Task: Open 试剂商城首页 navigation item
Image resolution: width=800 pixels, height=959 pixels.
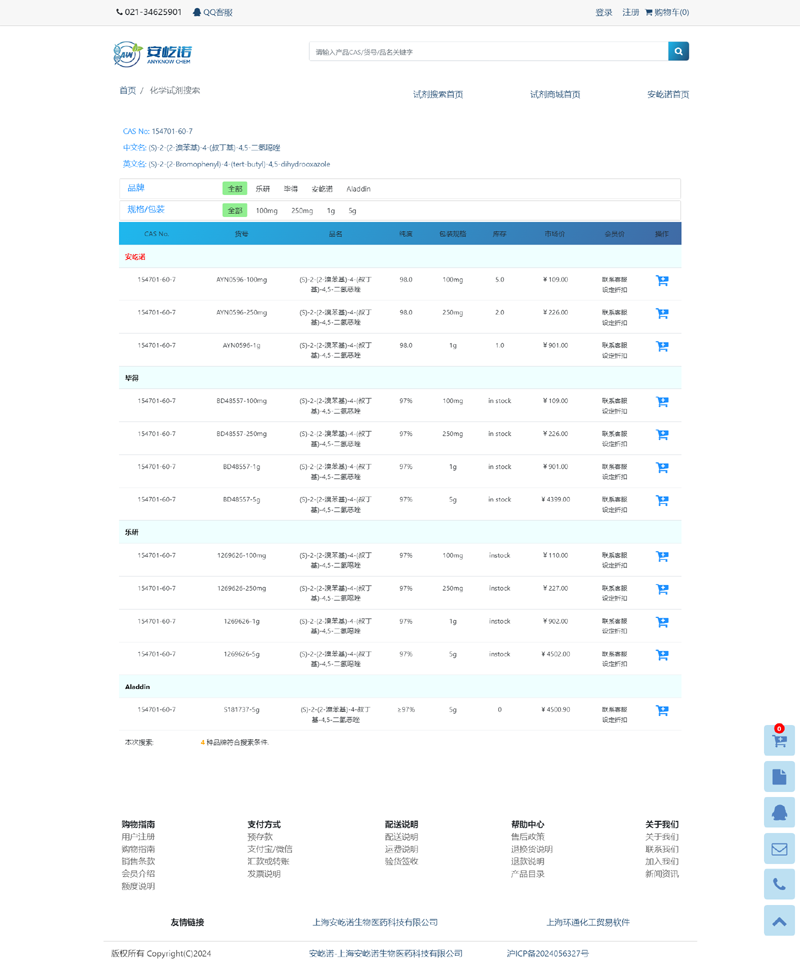Action: [x=555, y=94]
